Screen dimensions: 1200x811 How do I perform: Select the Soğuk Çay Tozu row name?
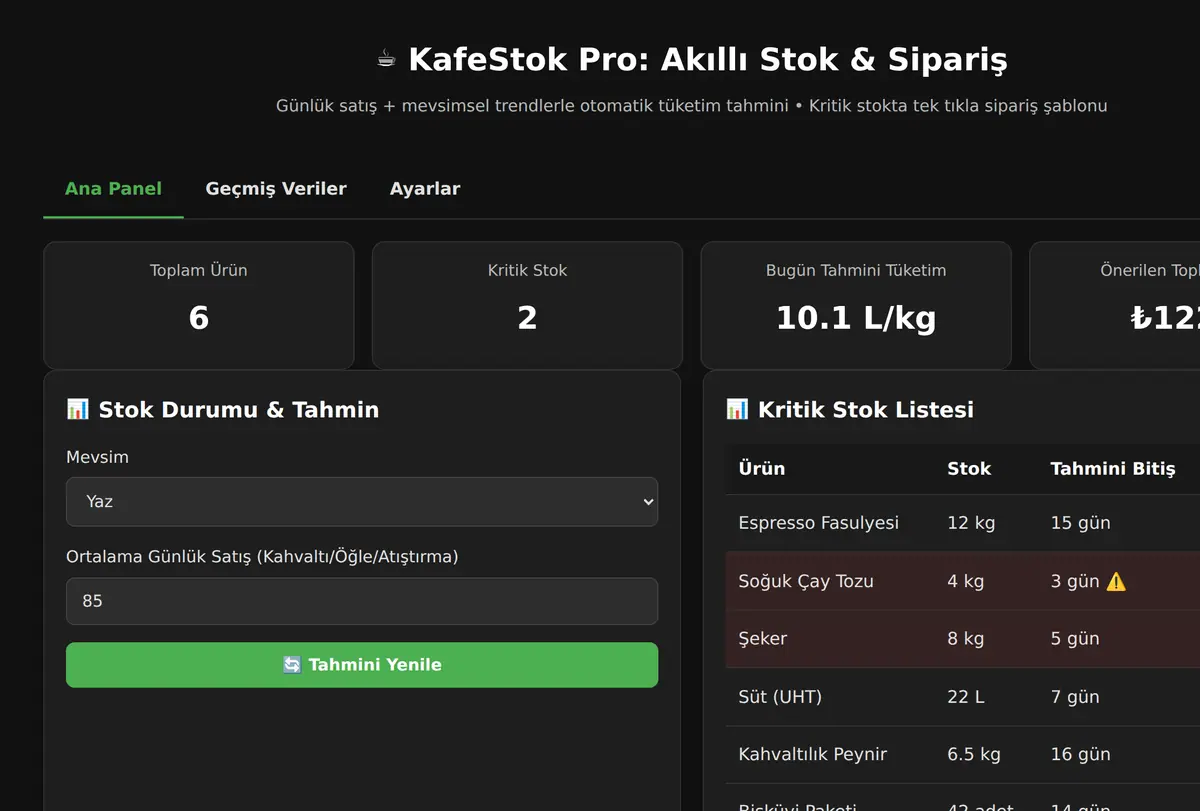[x=806, y=581]
